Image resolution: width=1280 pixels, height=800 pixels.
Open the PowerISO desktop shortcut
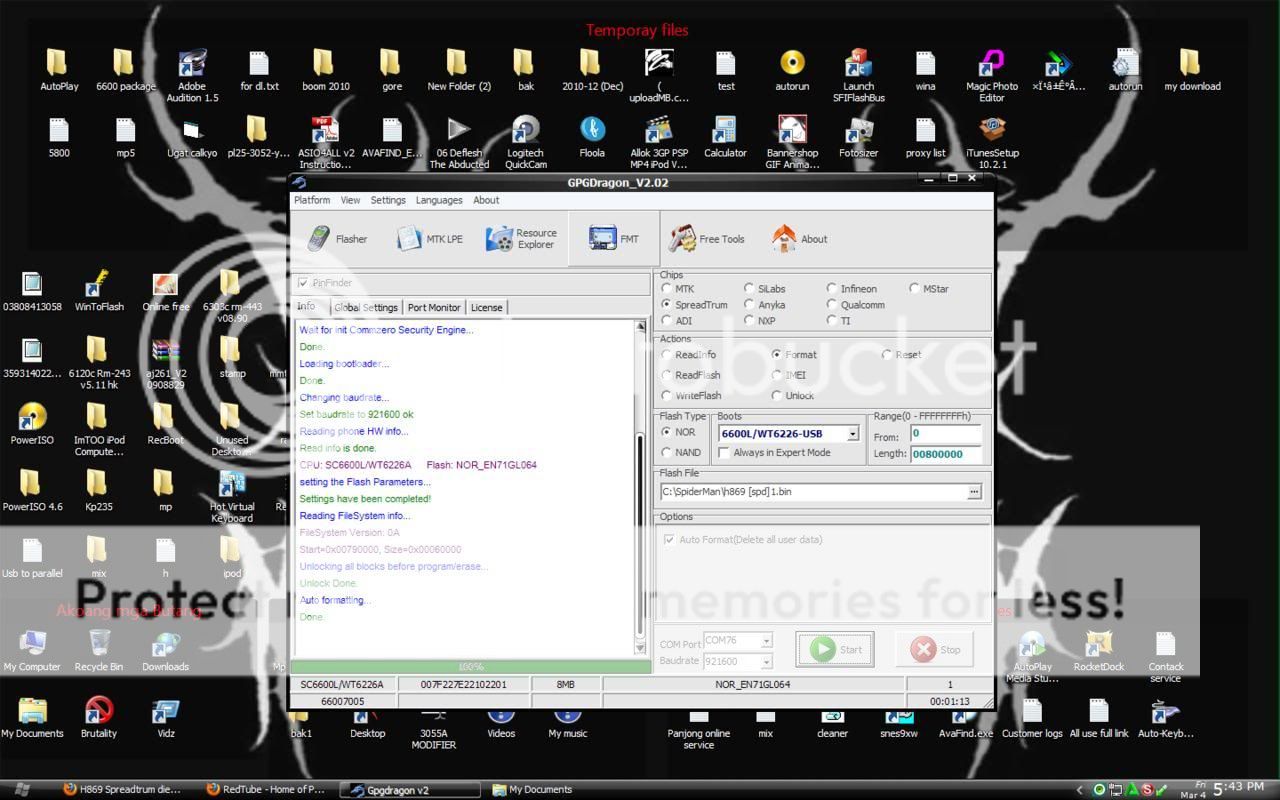(x=32, y=424)
